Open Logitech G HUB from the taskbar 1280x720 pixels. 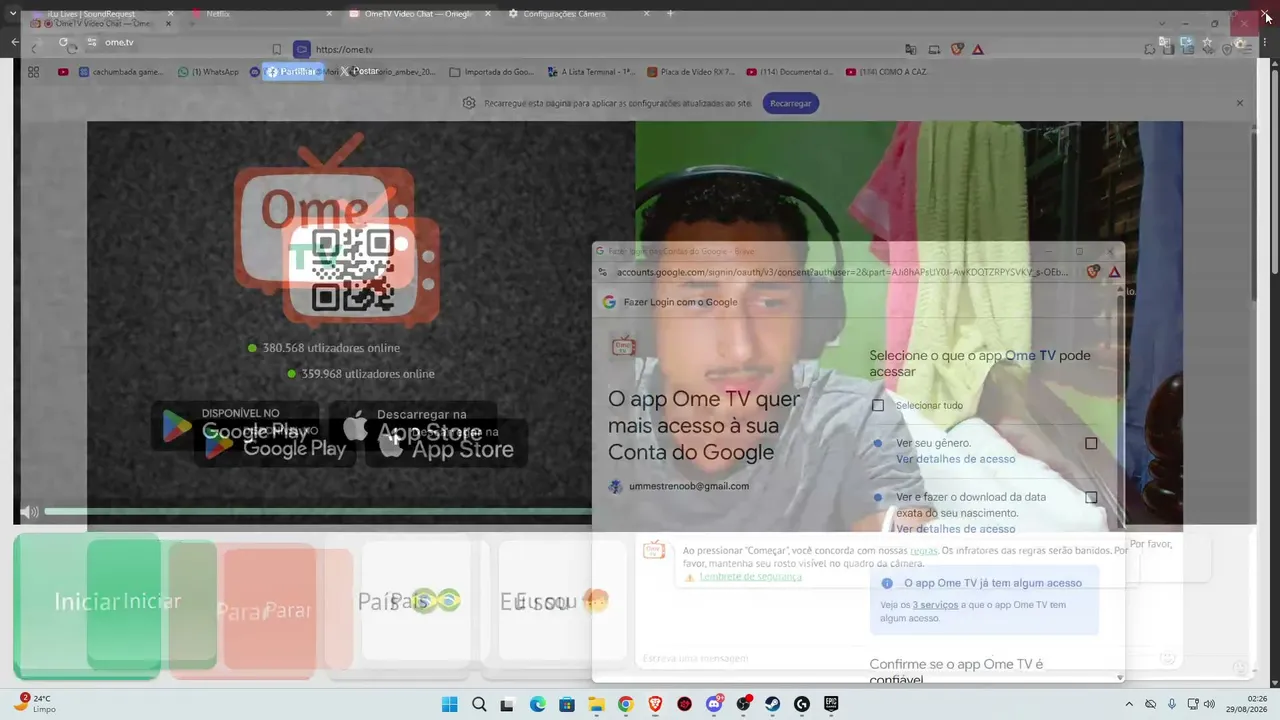point(802,704)
